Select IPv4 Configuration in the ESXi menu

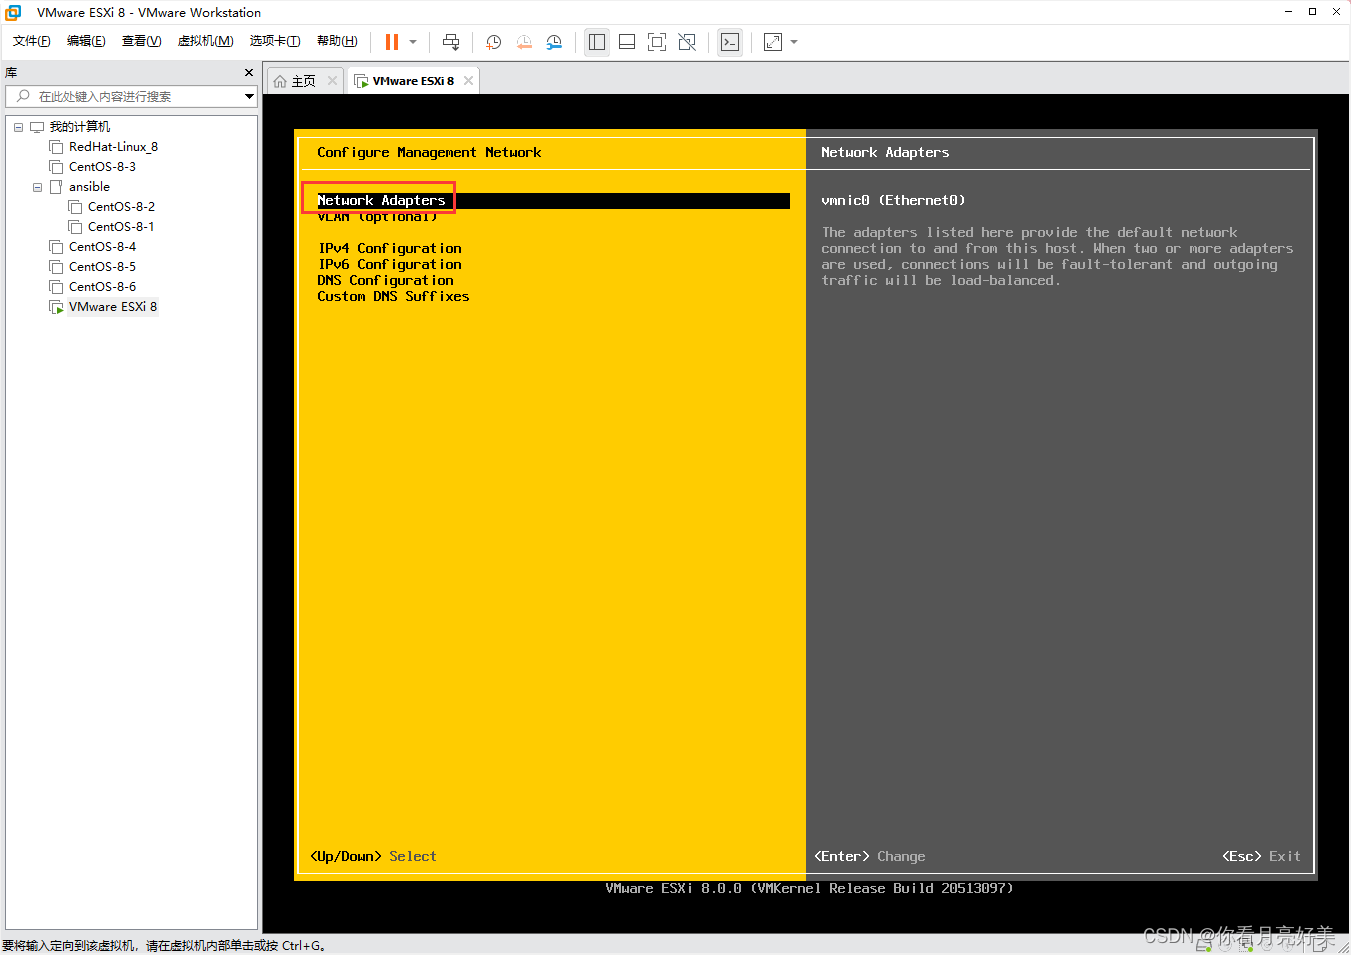pyautogui.click(x=389, y=248)
